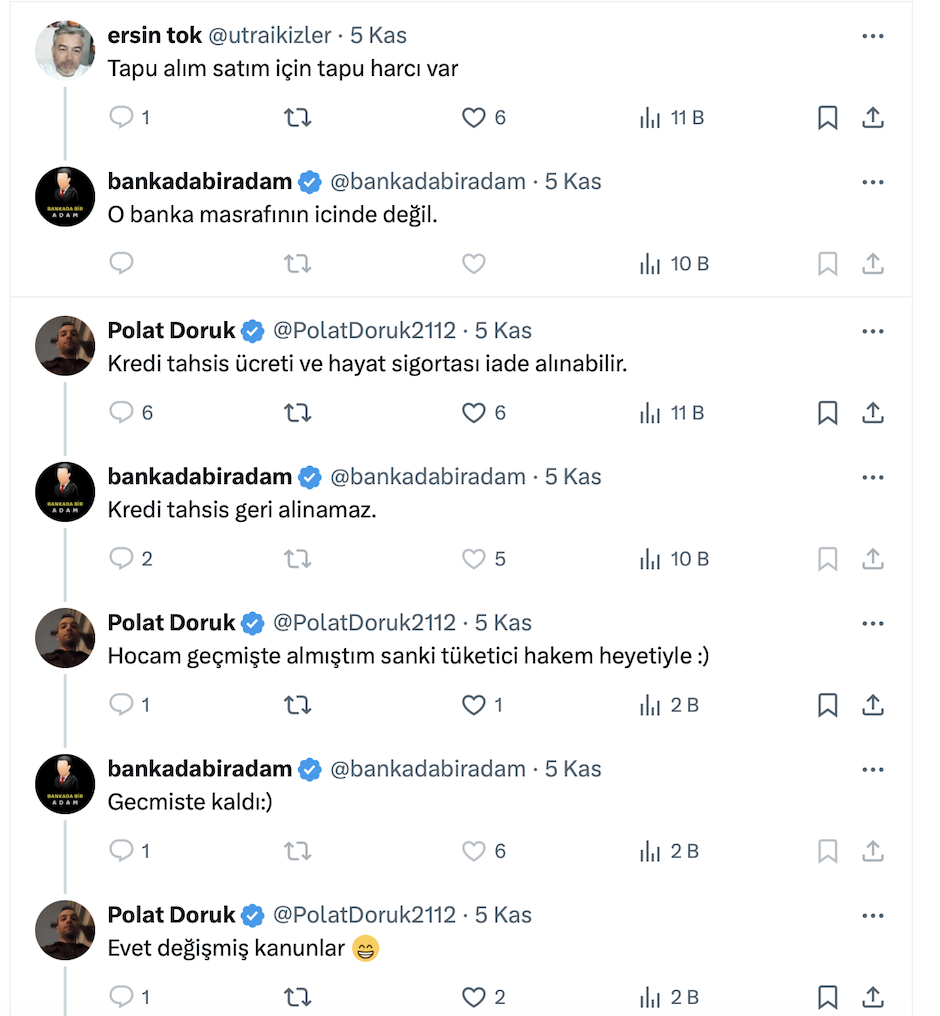Open ersin tok's profile name link
Image resolution: width=940 pixels, height=1016 pixels.
tap(153, 36)
